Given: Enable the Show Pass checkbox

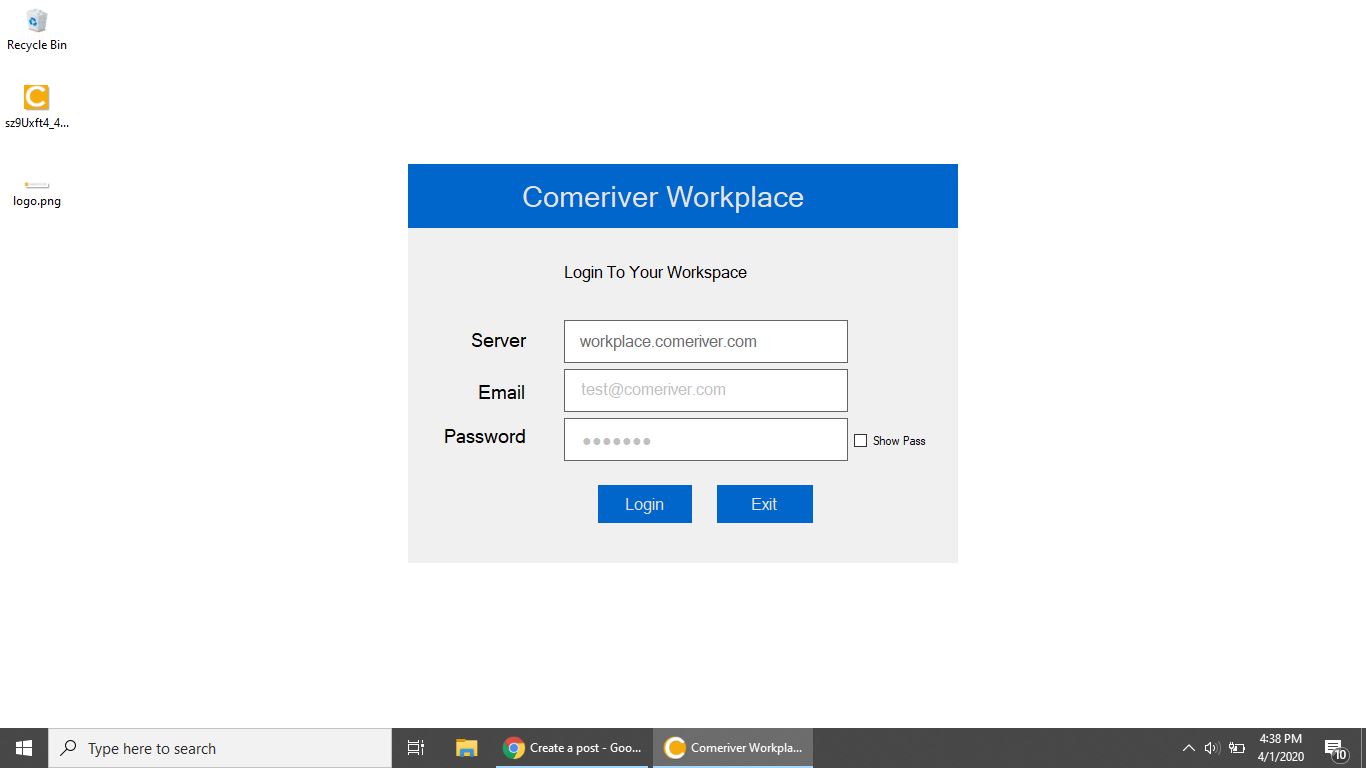Looking at the screenshot, I should [x=860, y=441].
